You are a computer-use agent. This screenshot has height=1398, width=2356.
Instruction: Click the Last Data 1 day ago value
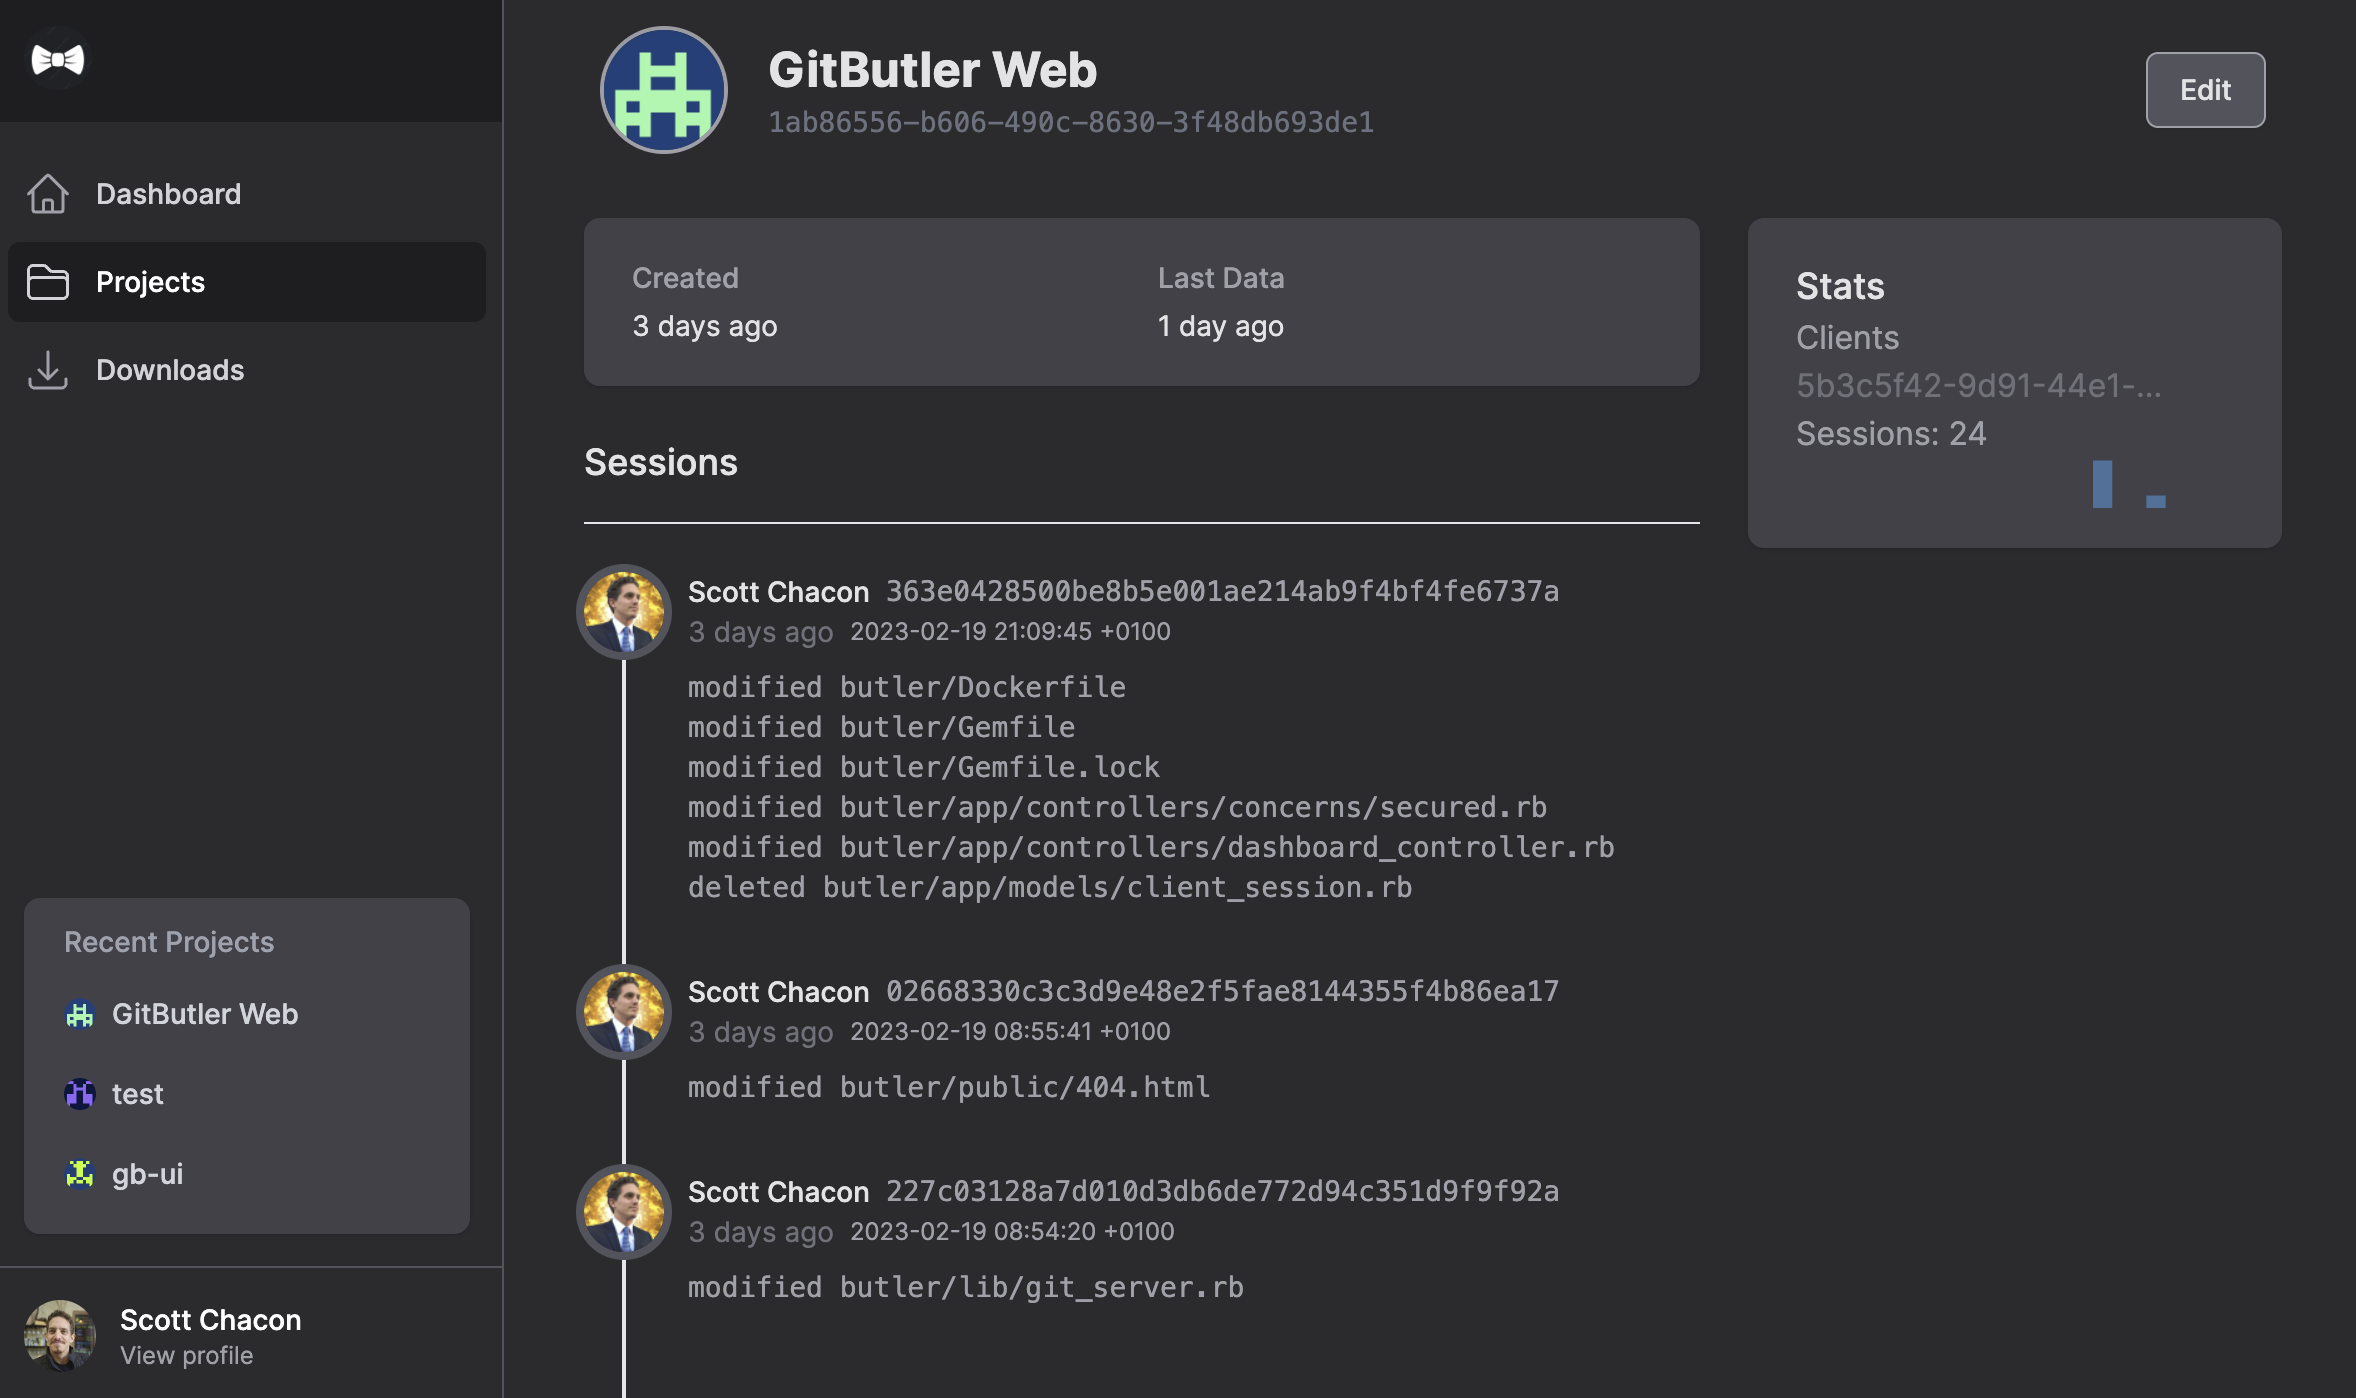tap(1220, 326)
